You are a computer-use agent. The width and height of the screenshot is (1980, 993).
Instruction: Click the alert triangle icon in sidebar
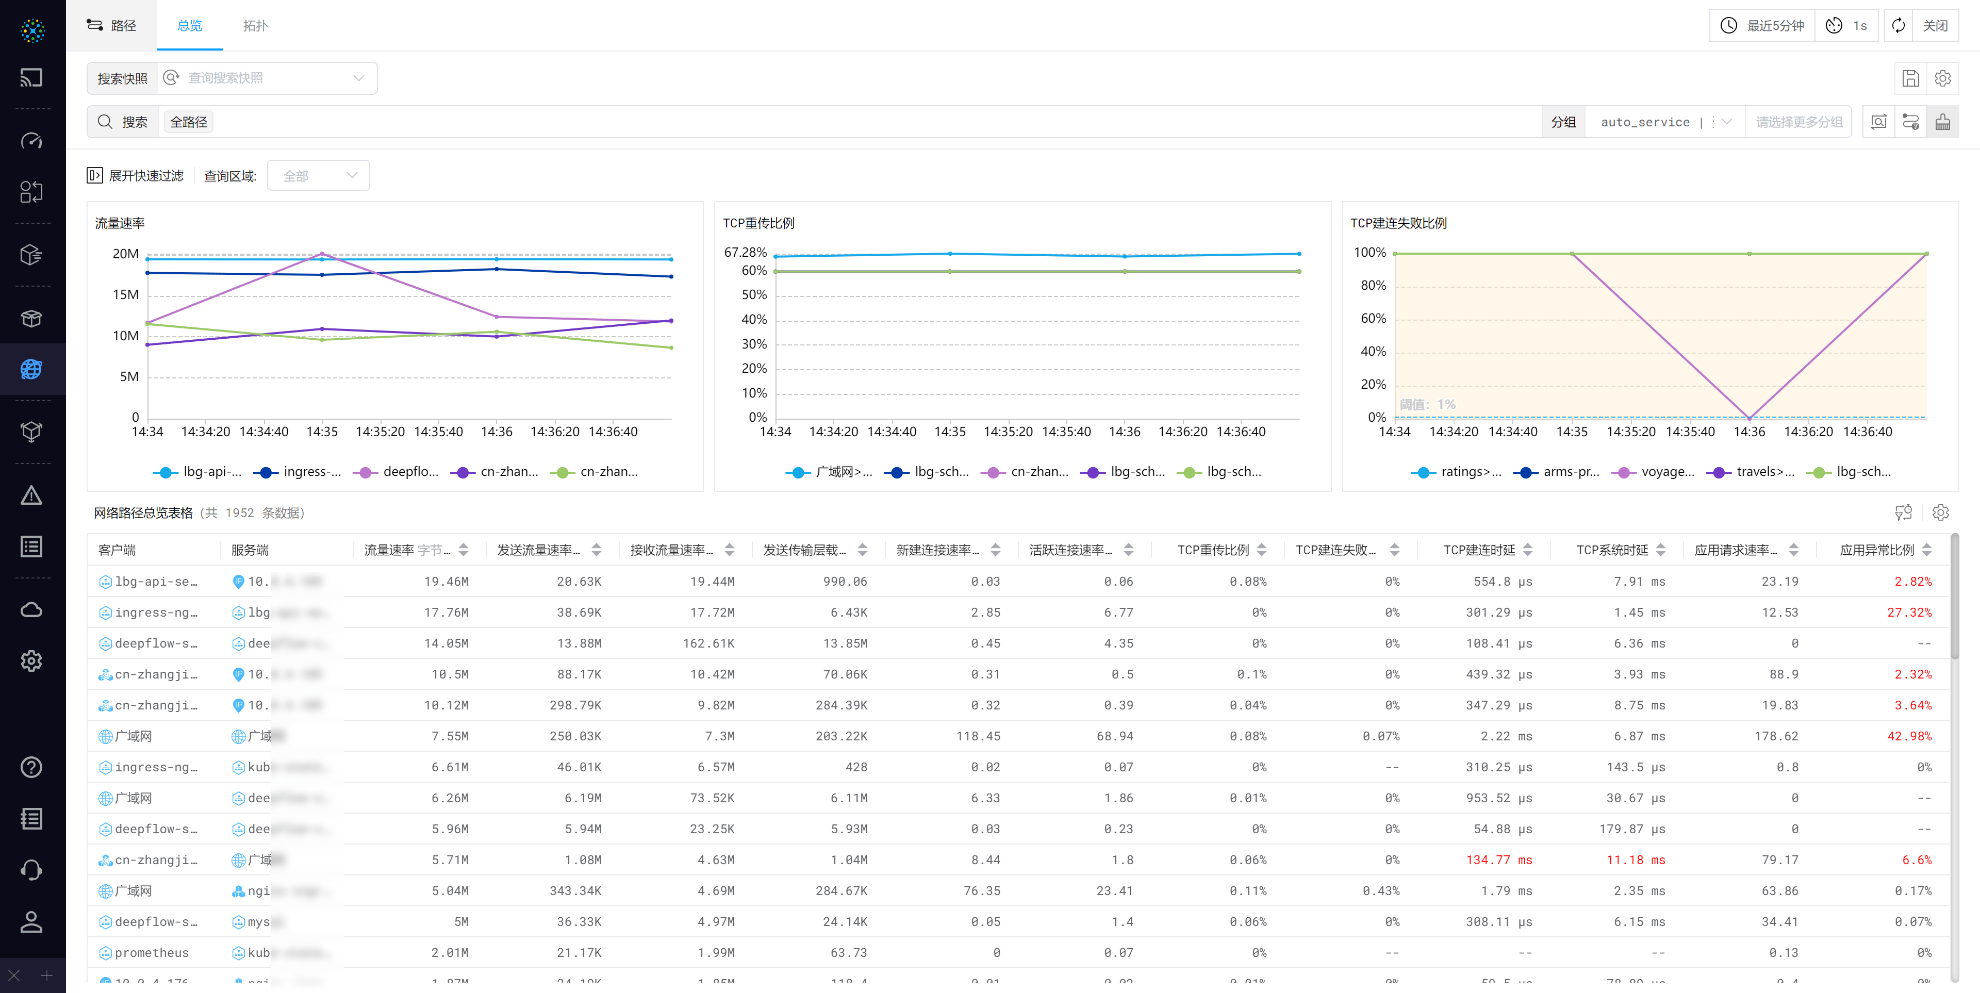[32, 496]
